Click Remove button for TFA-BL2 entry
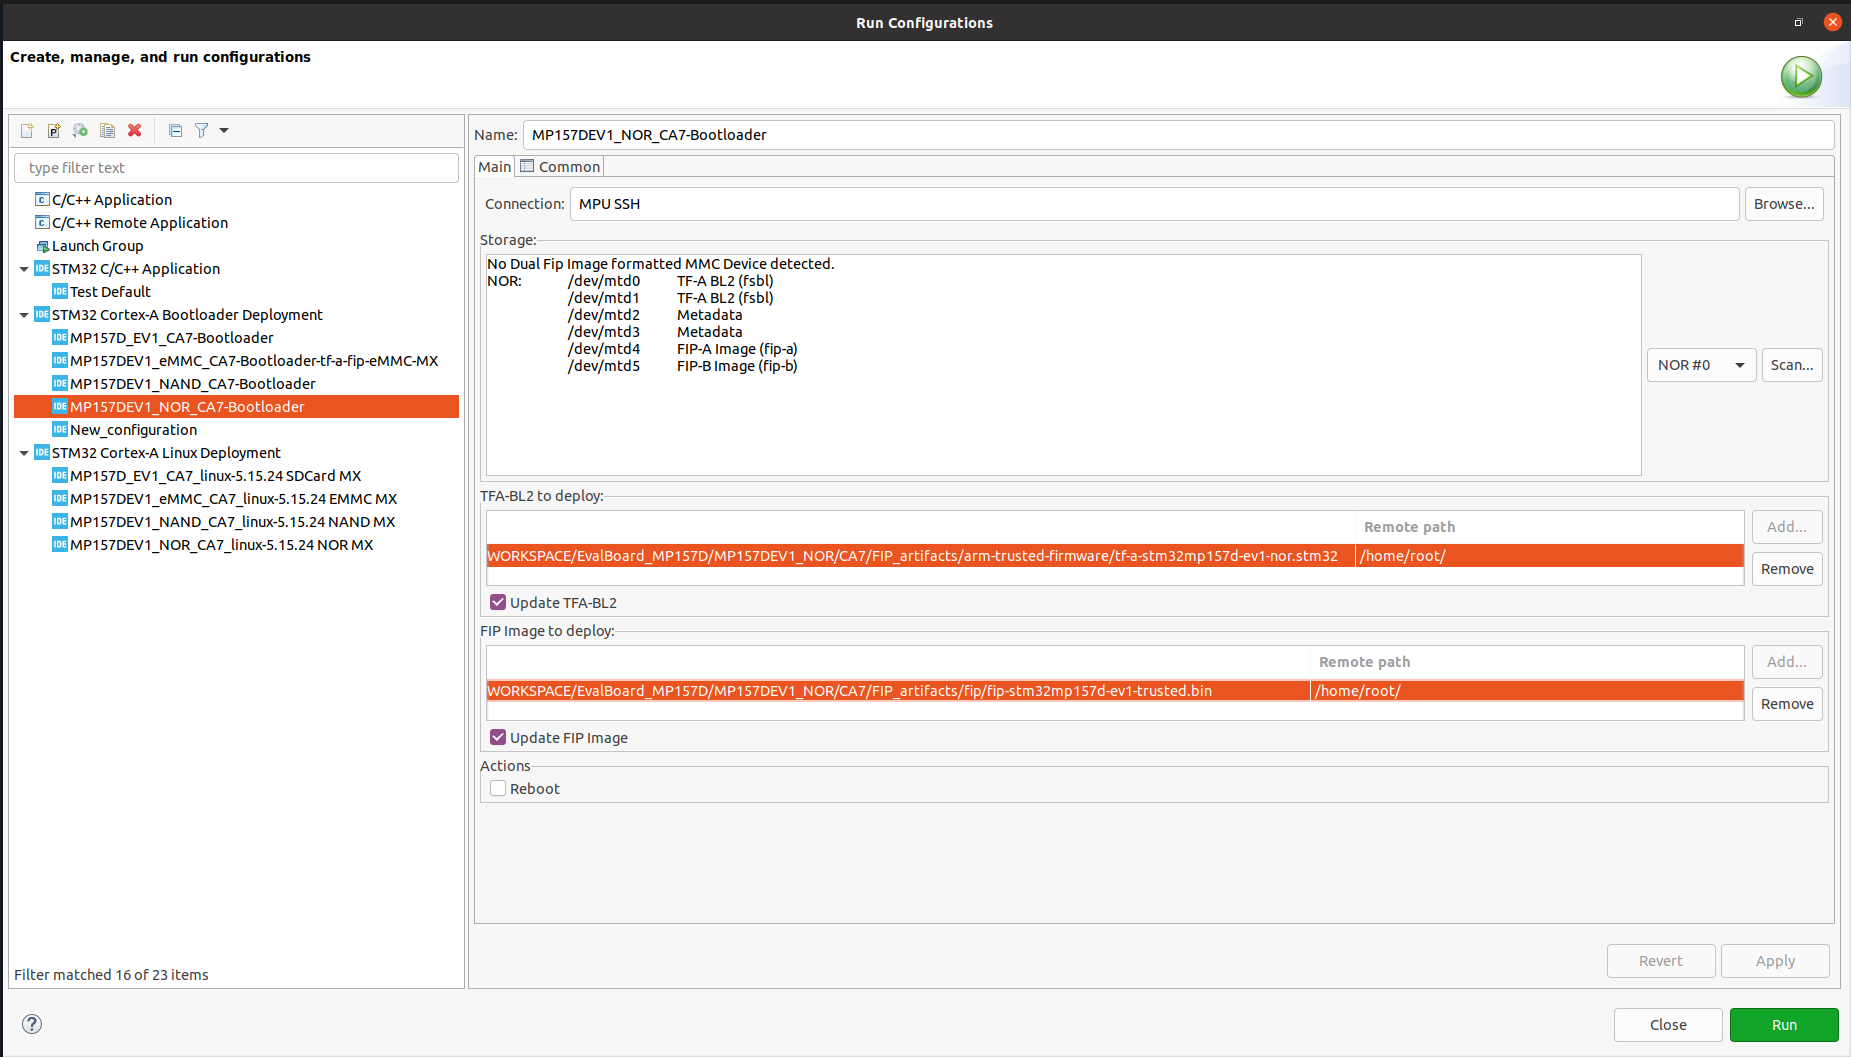The image size is (1851, 1057). pyautogui.click(x=1787, y=569)
